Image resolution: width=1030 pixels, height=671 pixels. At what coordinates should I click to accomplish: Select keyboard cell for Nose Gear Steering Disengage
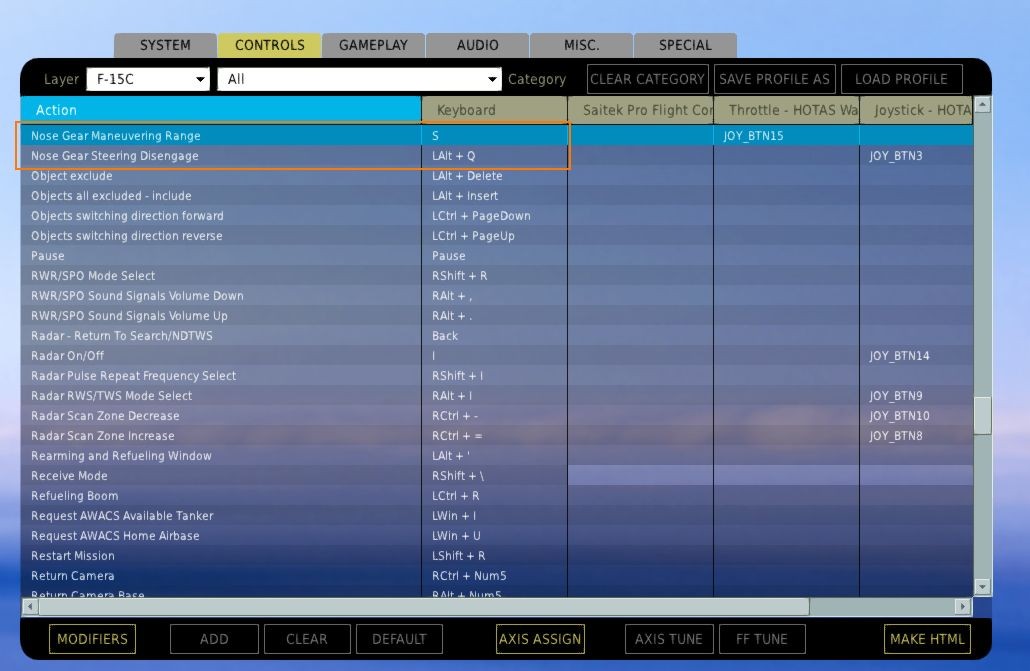coord(494,156)
